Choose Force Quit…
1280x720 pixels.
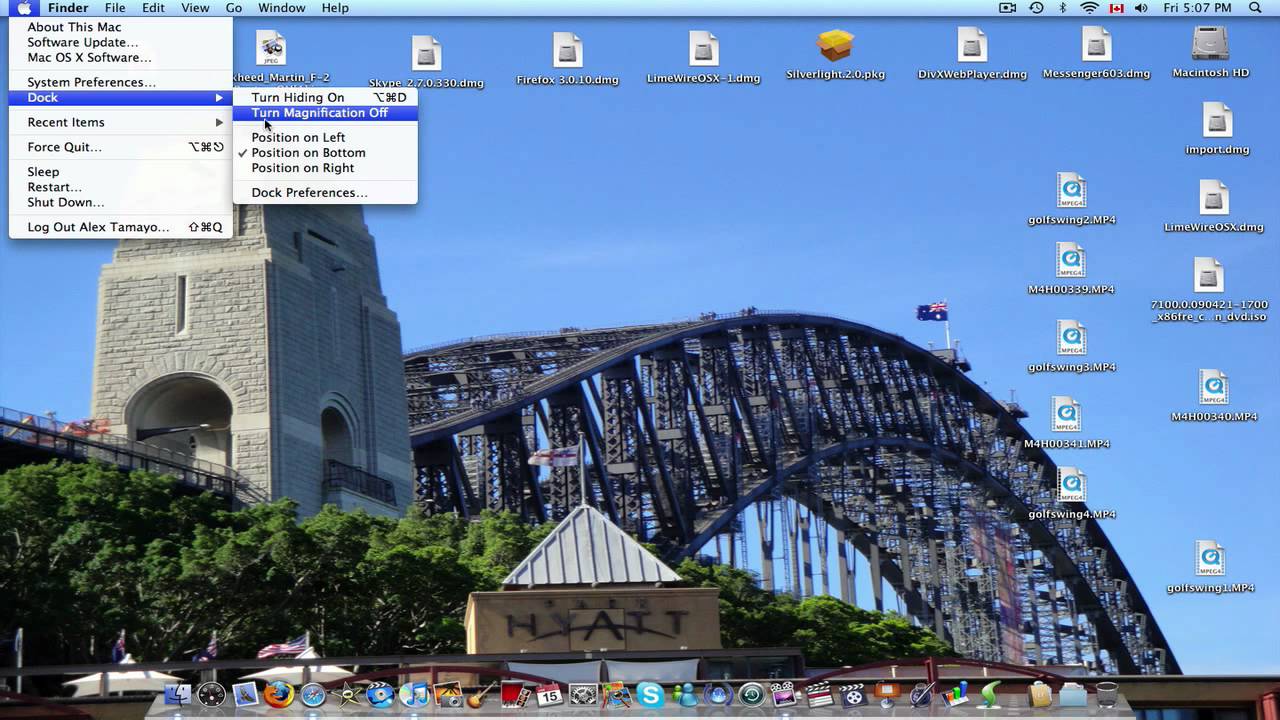click(121, 147)
